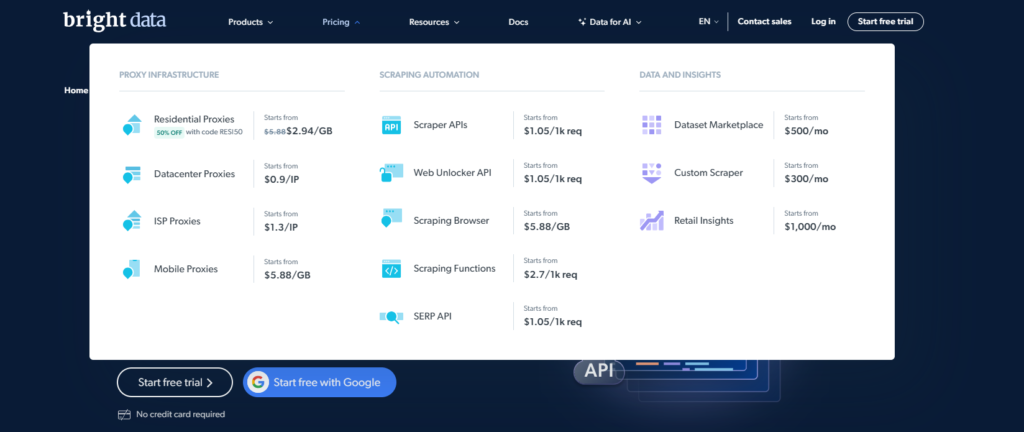The height and width of the screenshot is (432, 1024).
Task: Click the 50% OFF badge
Action: 169,132
